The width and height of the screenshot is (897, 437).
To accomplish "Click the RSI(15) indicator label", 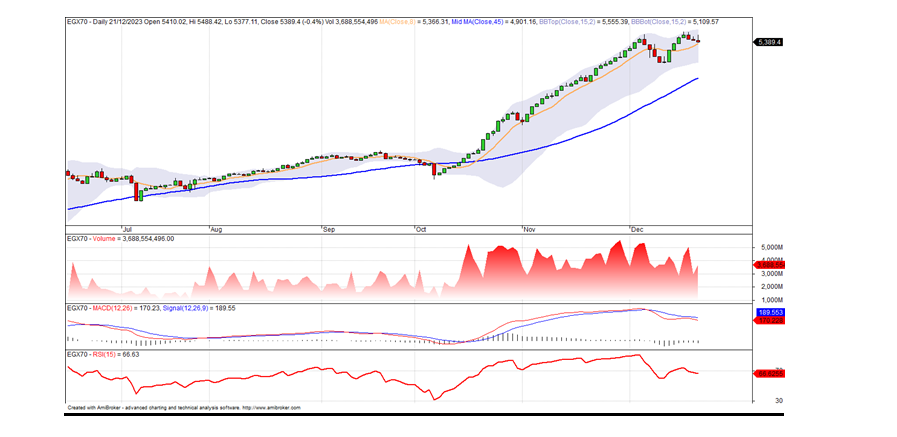I will pos(103,354).
